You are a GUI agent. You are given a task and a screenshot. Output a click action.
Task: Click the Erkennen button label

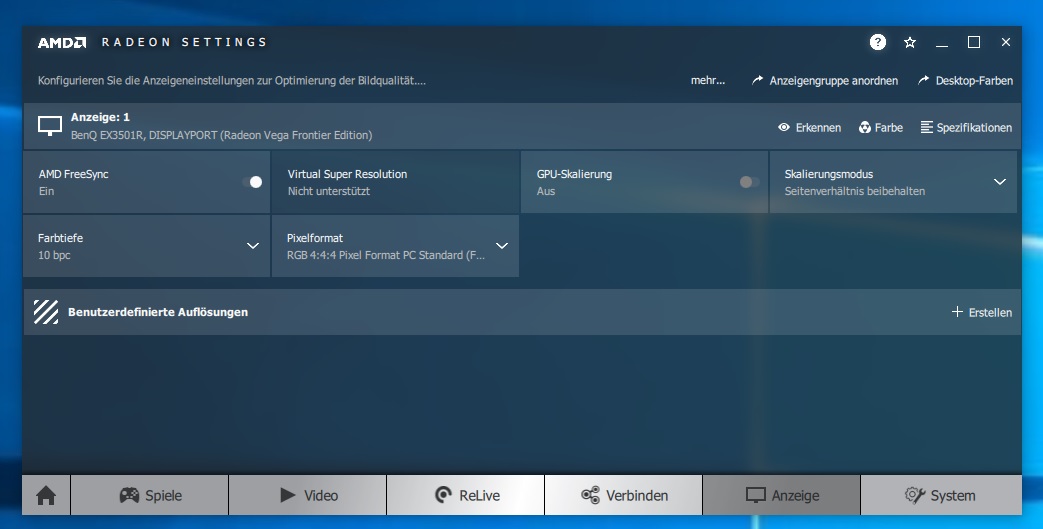[818, 128]
